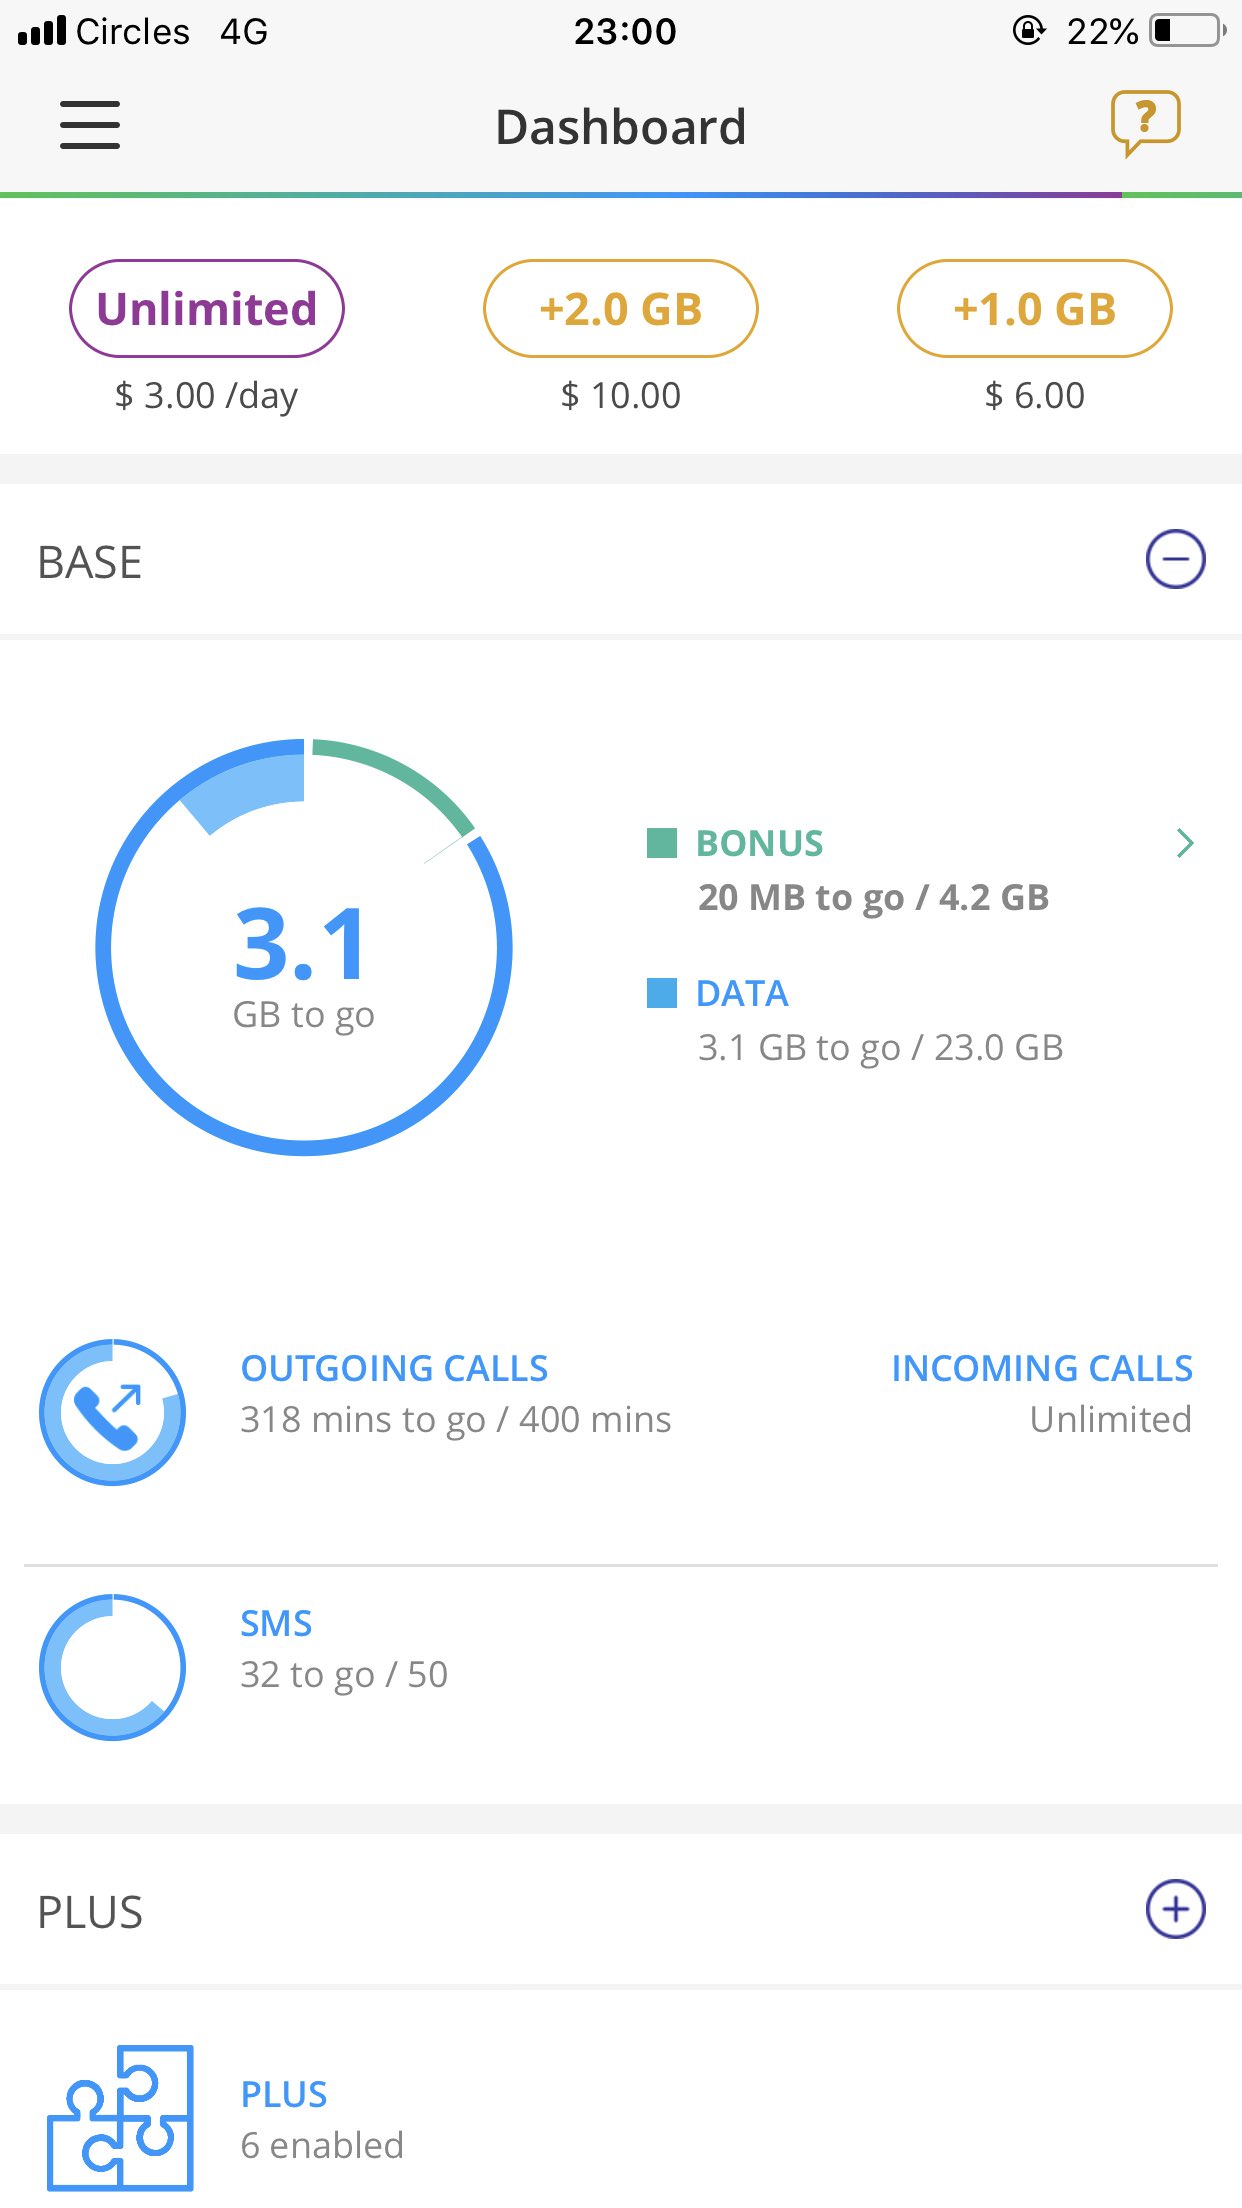The image size is (1242, 2208).
Task: Tap the PLUS puzzle piece icon
Action: (120, 2117)
